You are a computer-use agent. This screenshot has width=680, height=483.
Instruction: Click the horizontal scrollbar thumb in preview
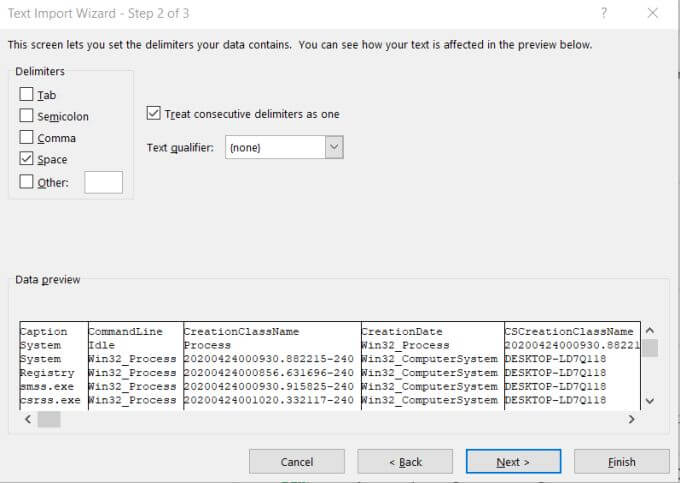[x=49, y=420]
